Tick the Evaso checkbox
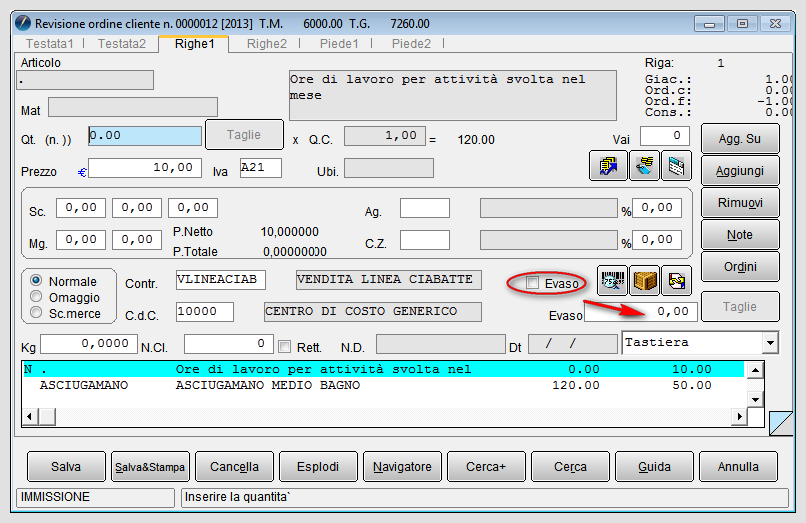The width and height of the screenshot is (806, 523). 532,282
